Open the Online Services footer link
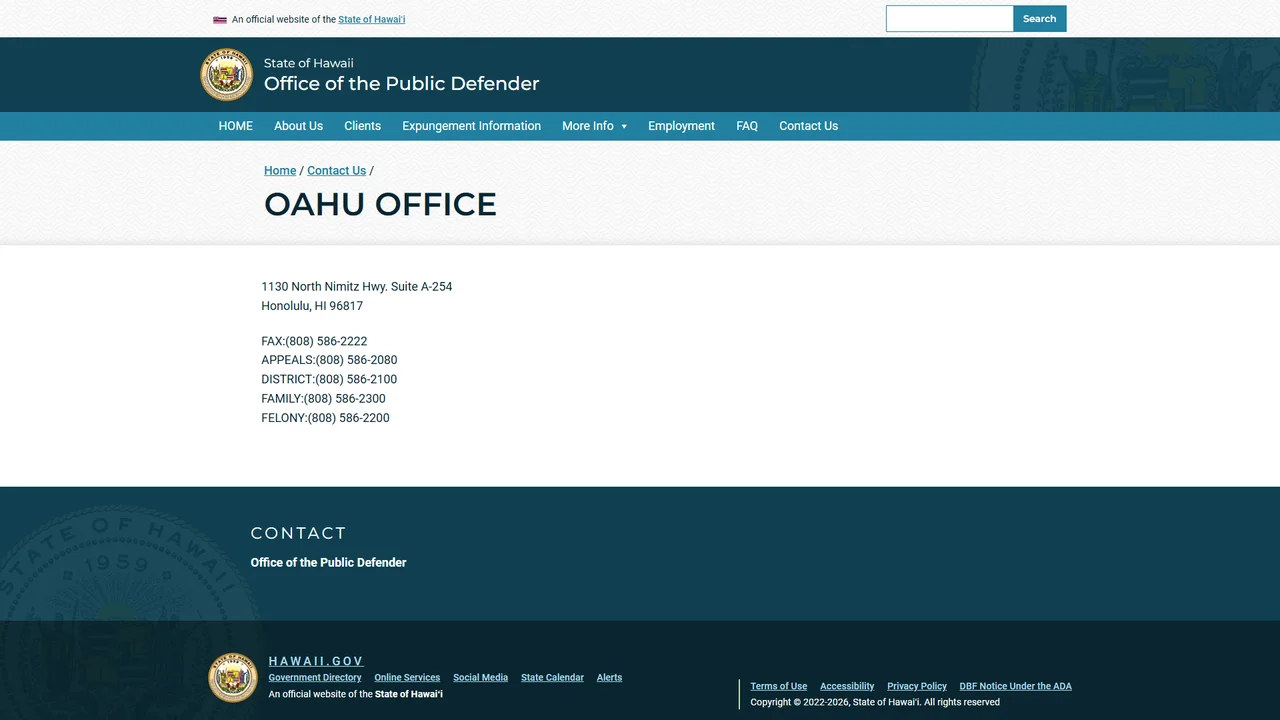Screen dimensions: 1280x720 pyautogui.click(x=407, y=678)
